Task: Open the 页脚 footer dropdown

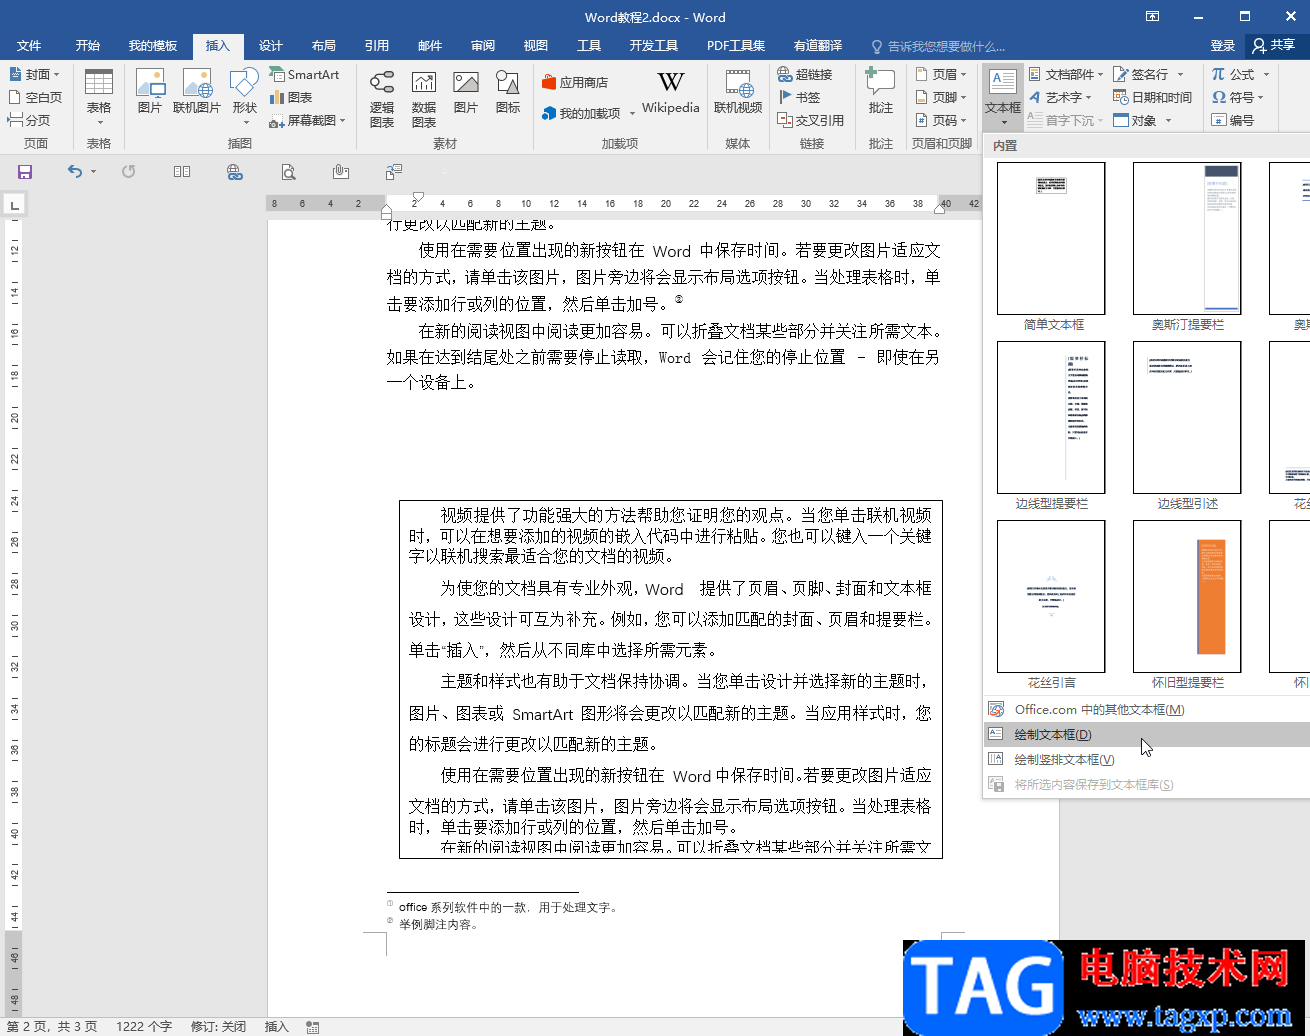Action: (941, 97)
